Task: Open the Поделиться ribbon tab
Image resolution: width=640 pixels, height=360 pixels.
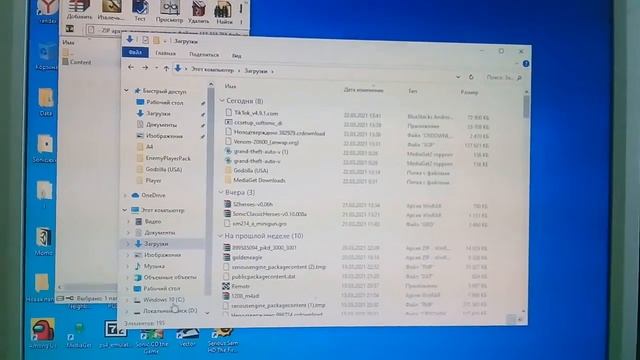Action: click(x=204, y=55)
